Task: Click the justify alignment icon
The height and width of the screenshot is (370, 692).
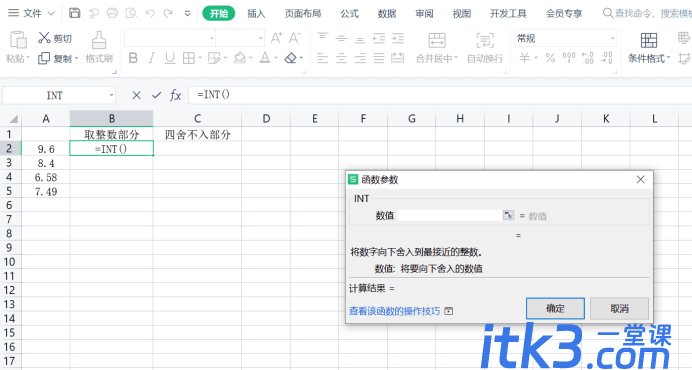Action: [379, 58]
